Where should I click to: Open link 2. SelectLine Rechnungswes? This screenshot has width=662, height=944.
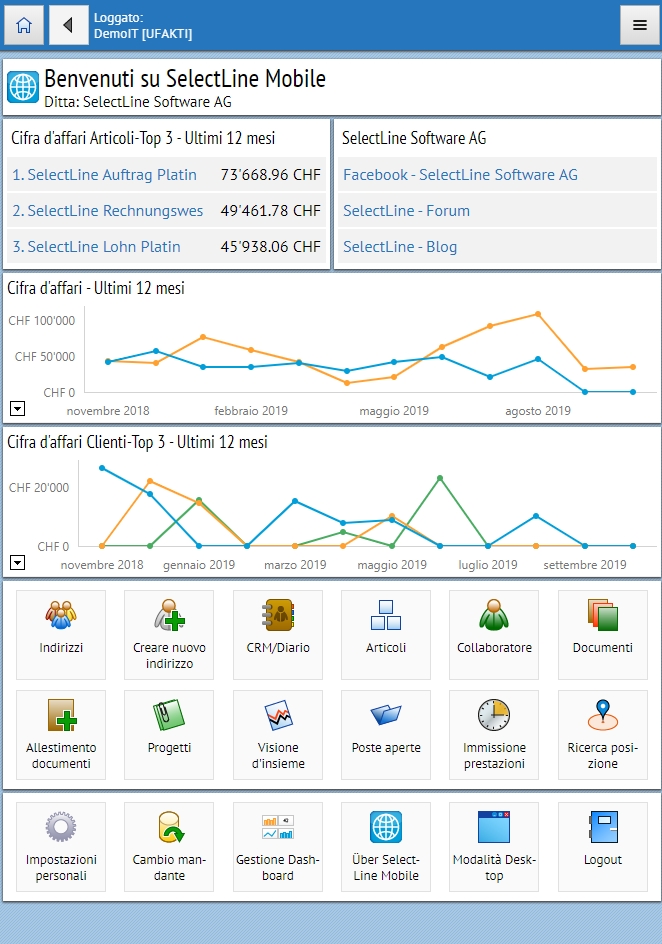[108, 211]
